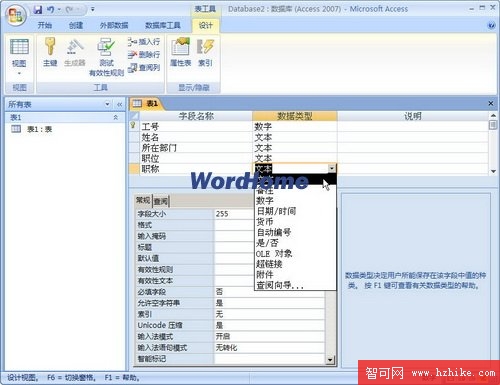Choose 数字 from data type list

click(295, 201)
